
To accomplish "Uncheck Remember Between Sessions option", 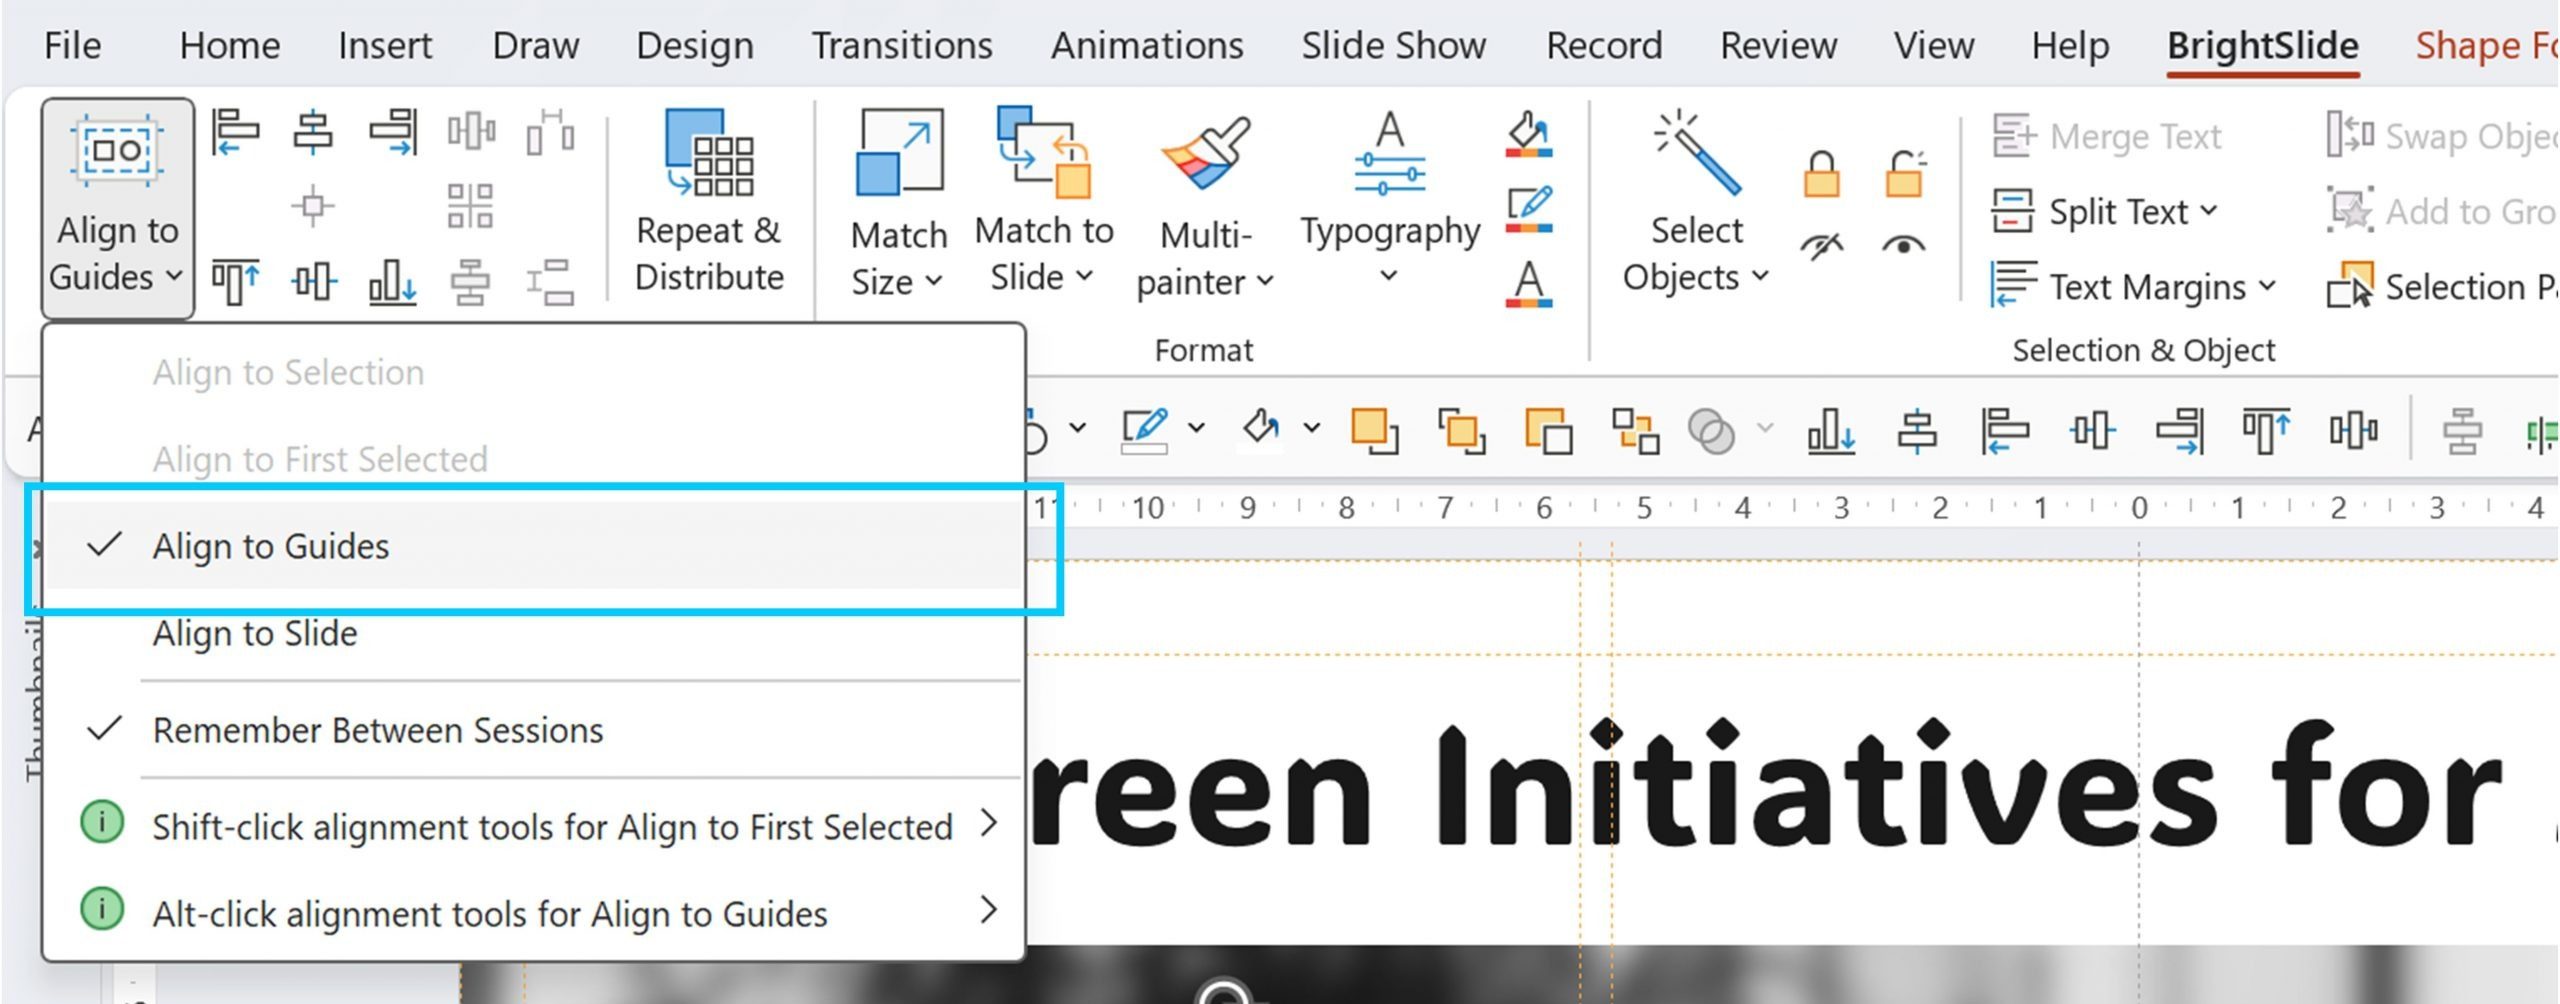I will (377, 730).
